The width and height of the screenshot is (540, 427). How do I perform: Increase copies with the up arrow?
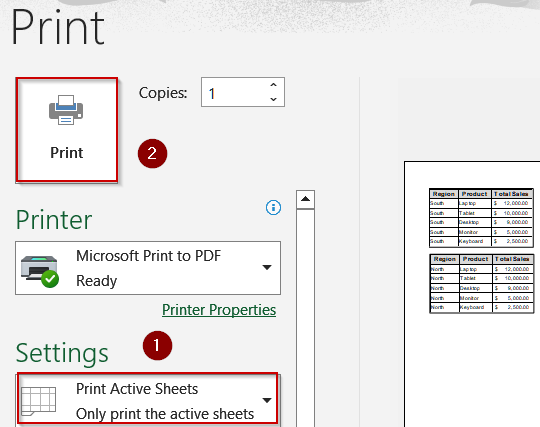coord(273,85)
